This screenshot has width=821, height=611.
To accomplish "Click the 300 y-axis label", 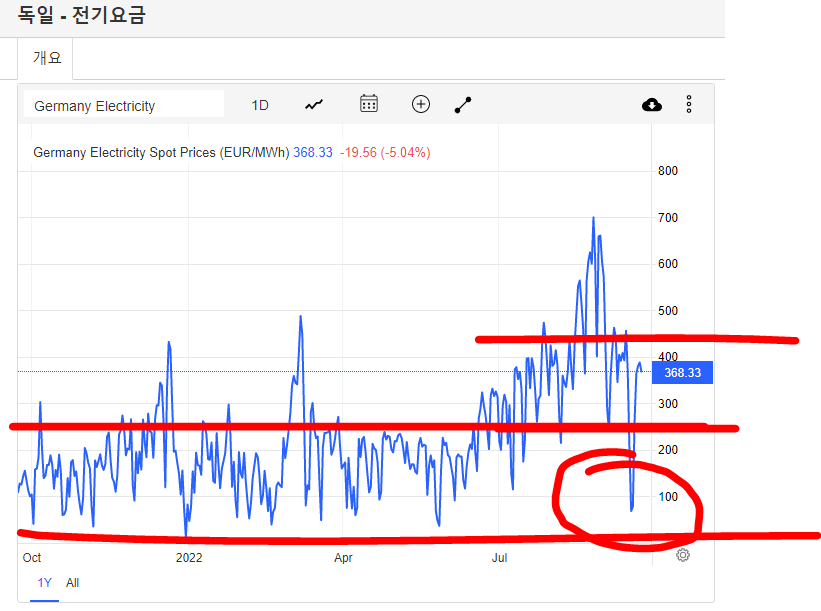I will click(668, 404).
